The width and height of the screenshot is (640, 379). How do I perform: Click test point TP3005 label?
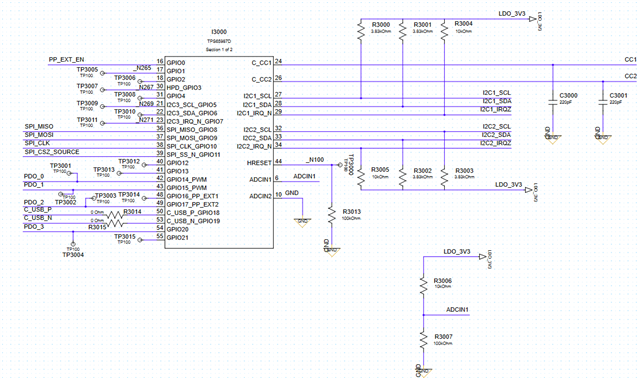coord(87,70)
